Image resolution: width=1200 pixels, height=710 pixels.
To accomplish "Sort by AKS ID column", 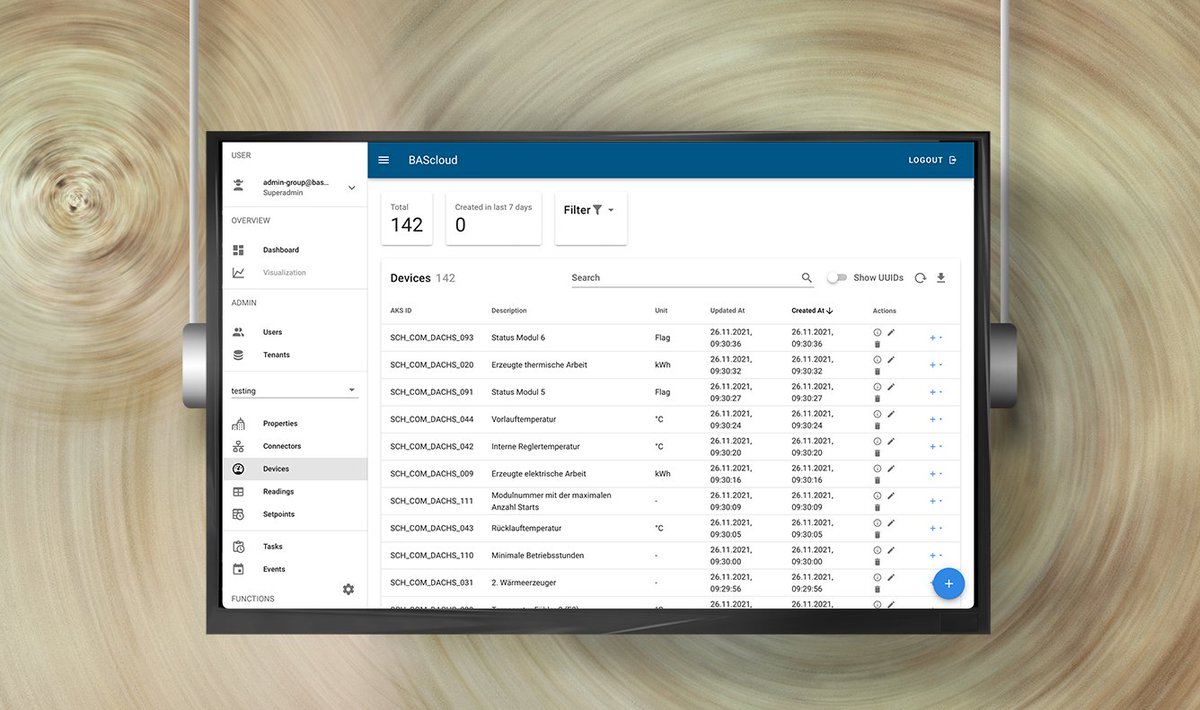I will (x=401, y=311).
